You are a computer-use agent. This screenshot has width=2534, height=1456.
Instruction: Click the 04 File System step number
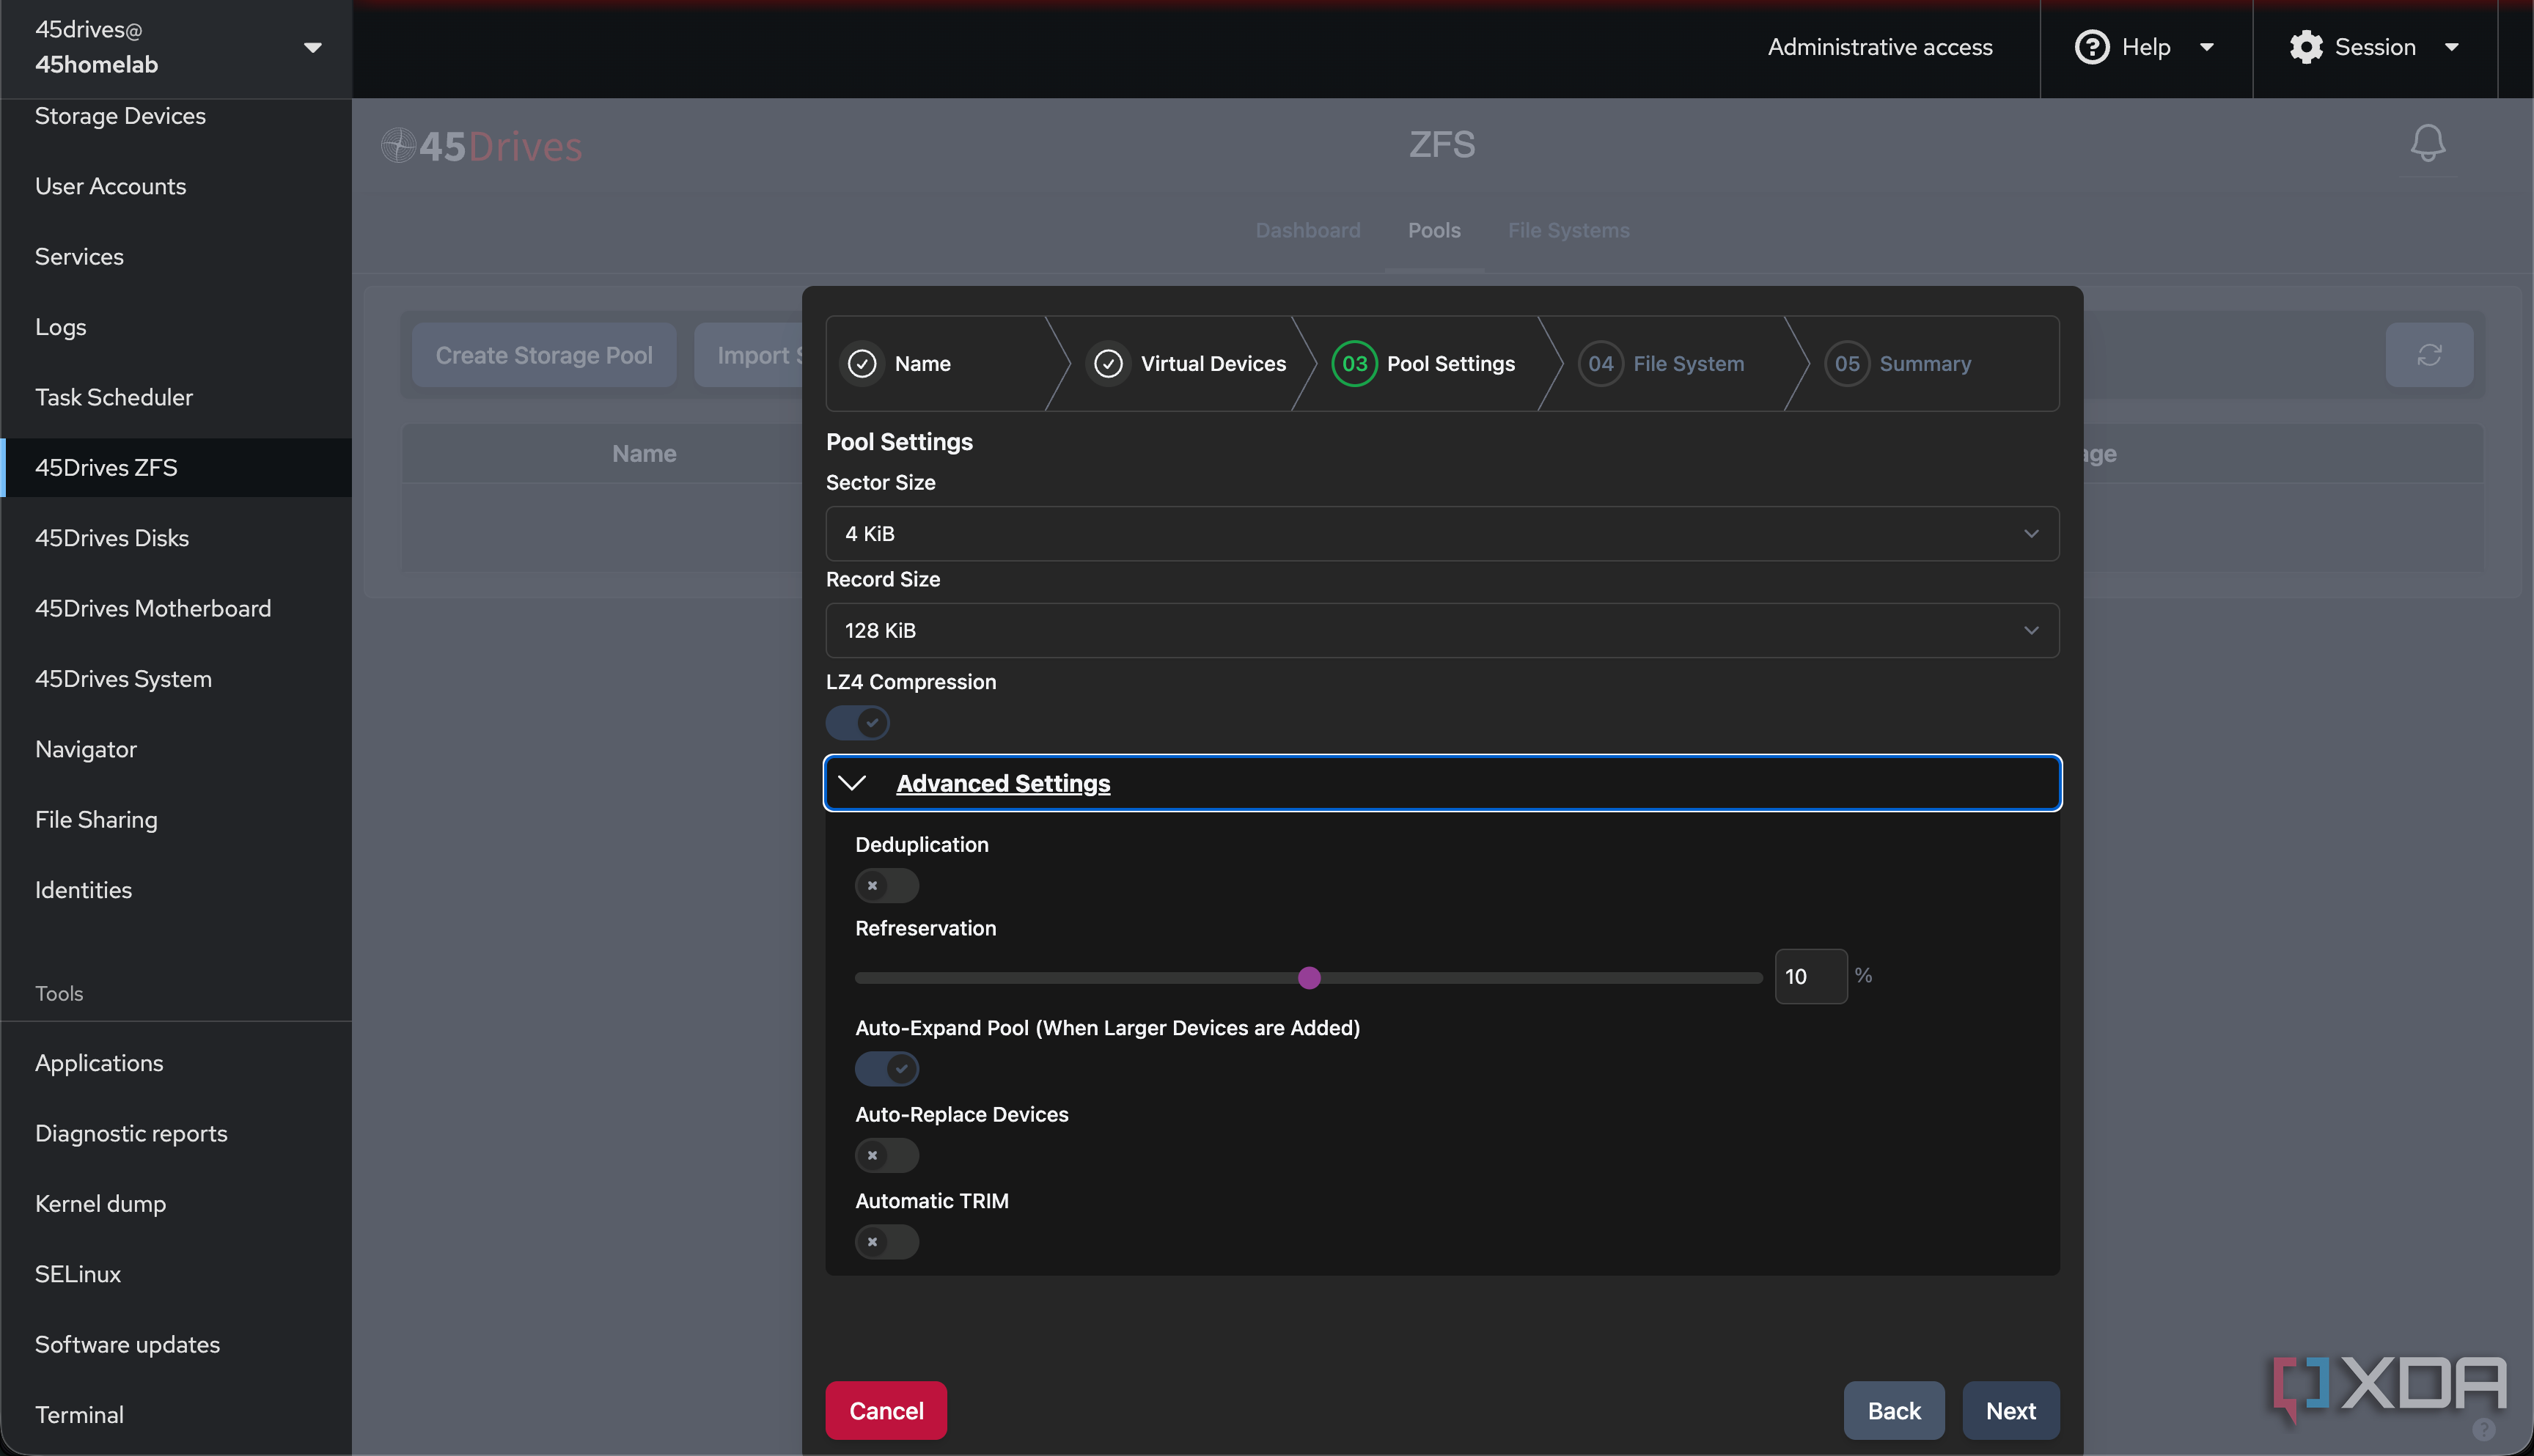pos(1600,364)
